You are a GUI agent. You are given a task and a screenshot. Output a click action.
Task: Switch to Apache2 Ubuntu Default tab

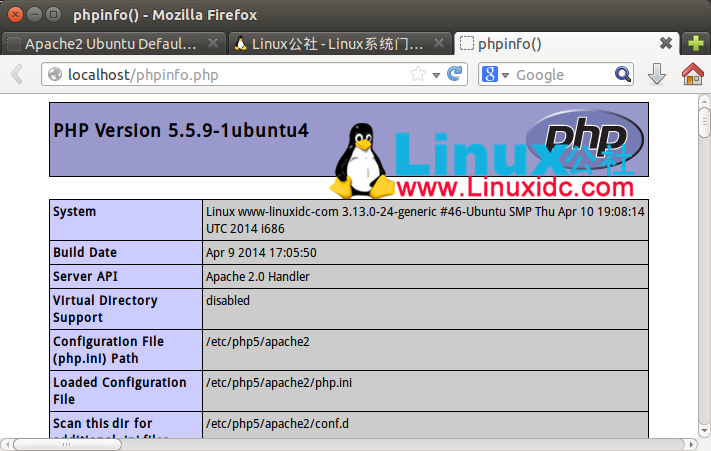tap(113, 44)
